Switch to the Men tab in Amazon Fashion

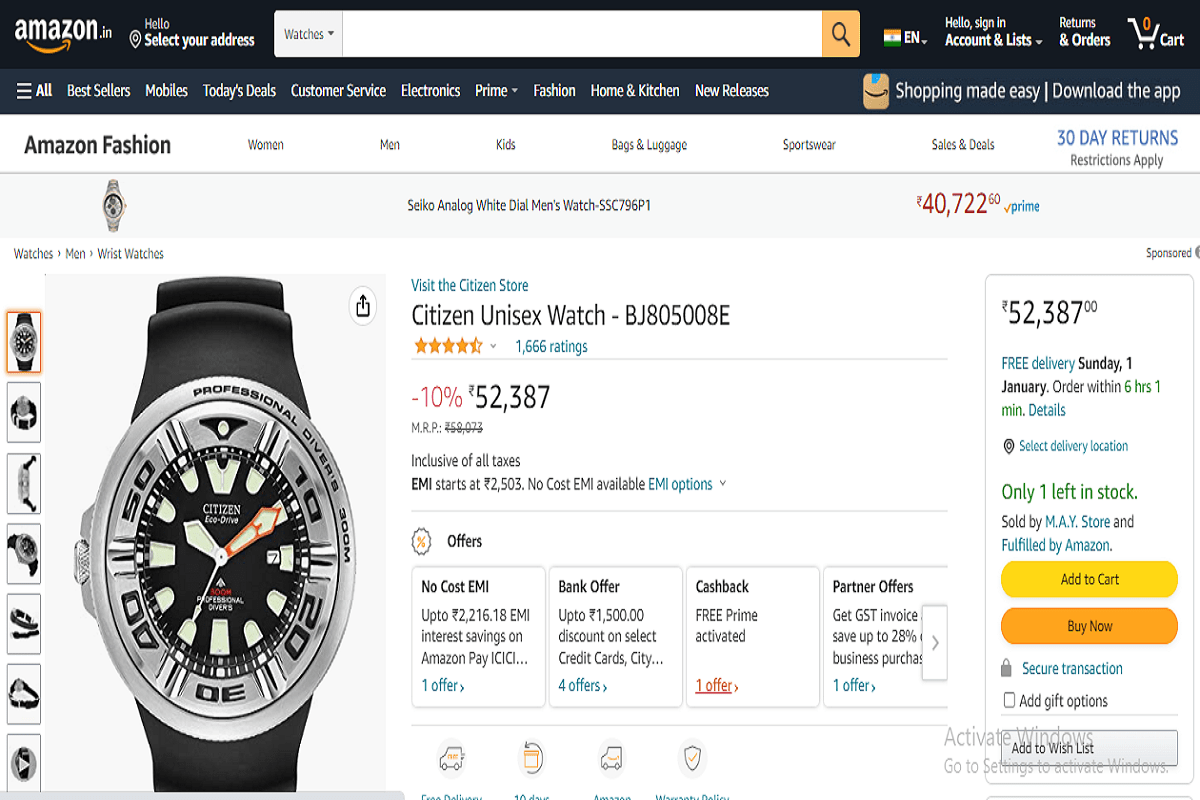click(389, 144)
